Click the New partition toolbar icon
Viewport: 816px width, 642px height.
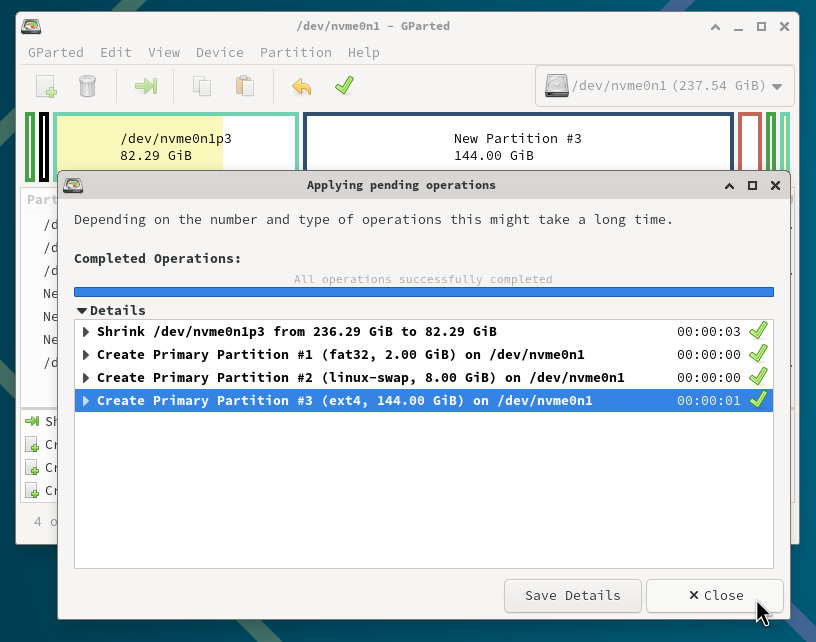[46, 86]
